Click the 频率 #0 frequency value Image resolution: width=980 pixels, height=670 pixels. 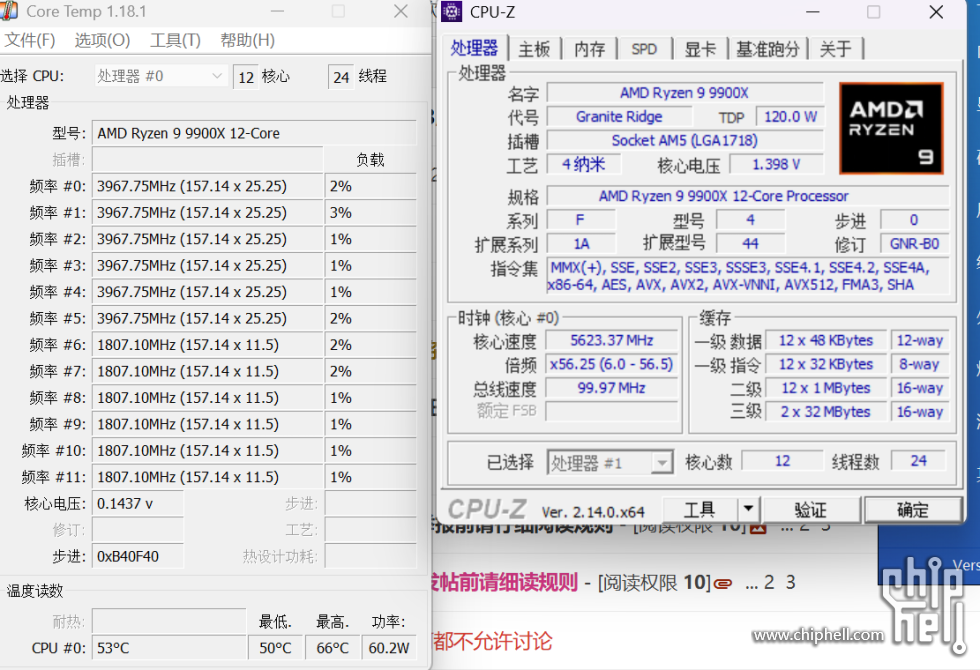click(x=208, y=186)
